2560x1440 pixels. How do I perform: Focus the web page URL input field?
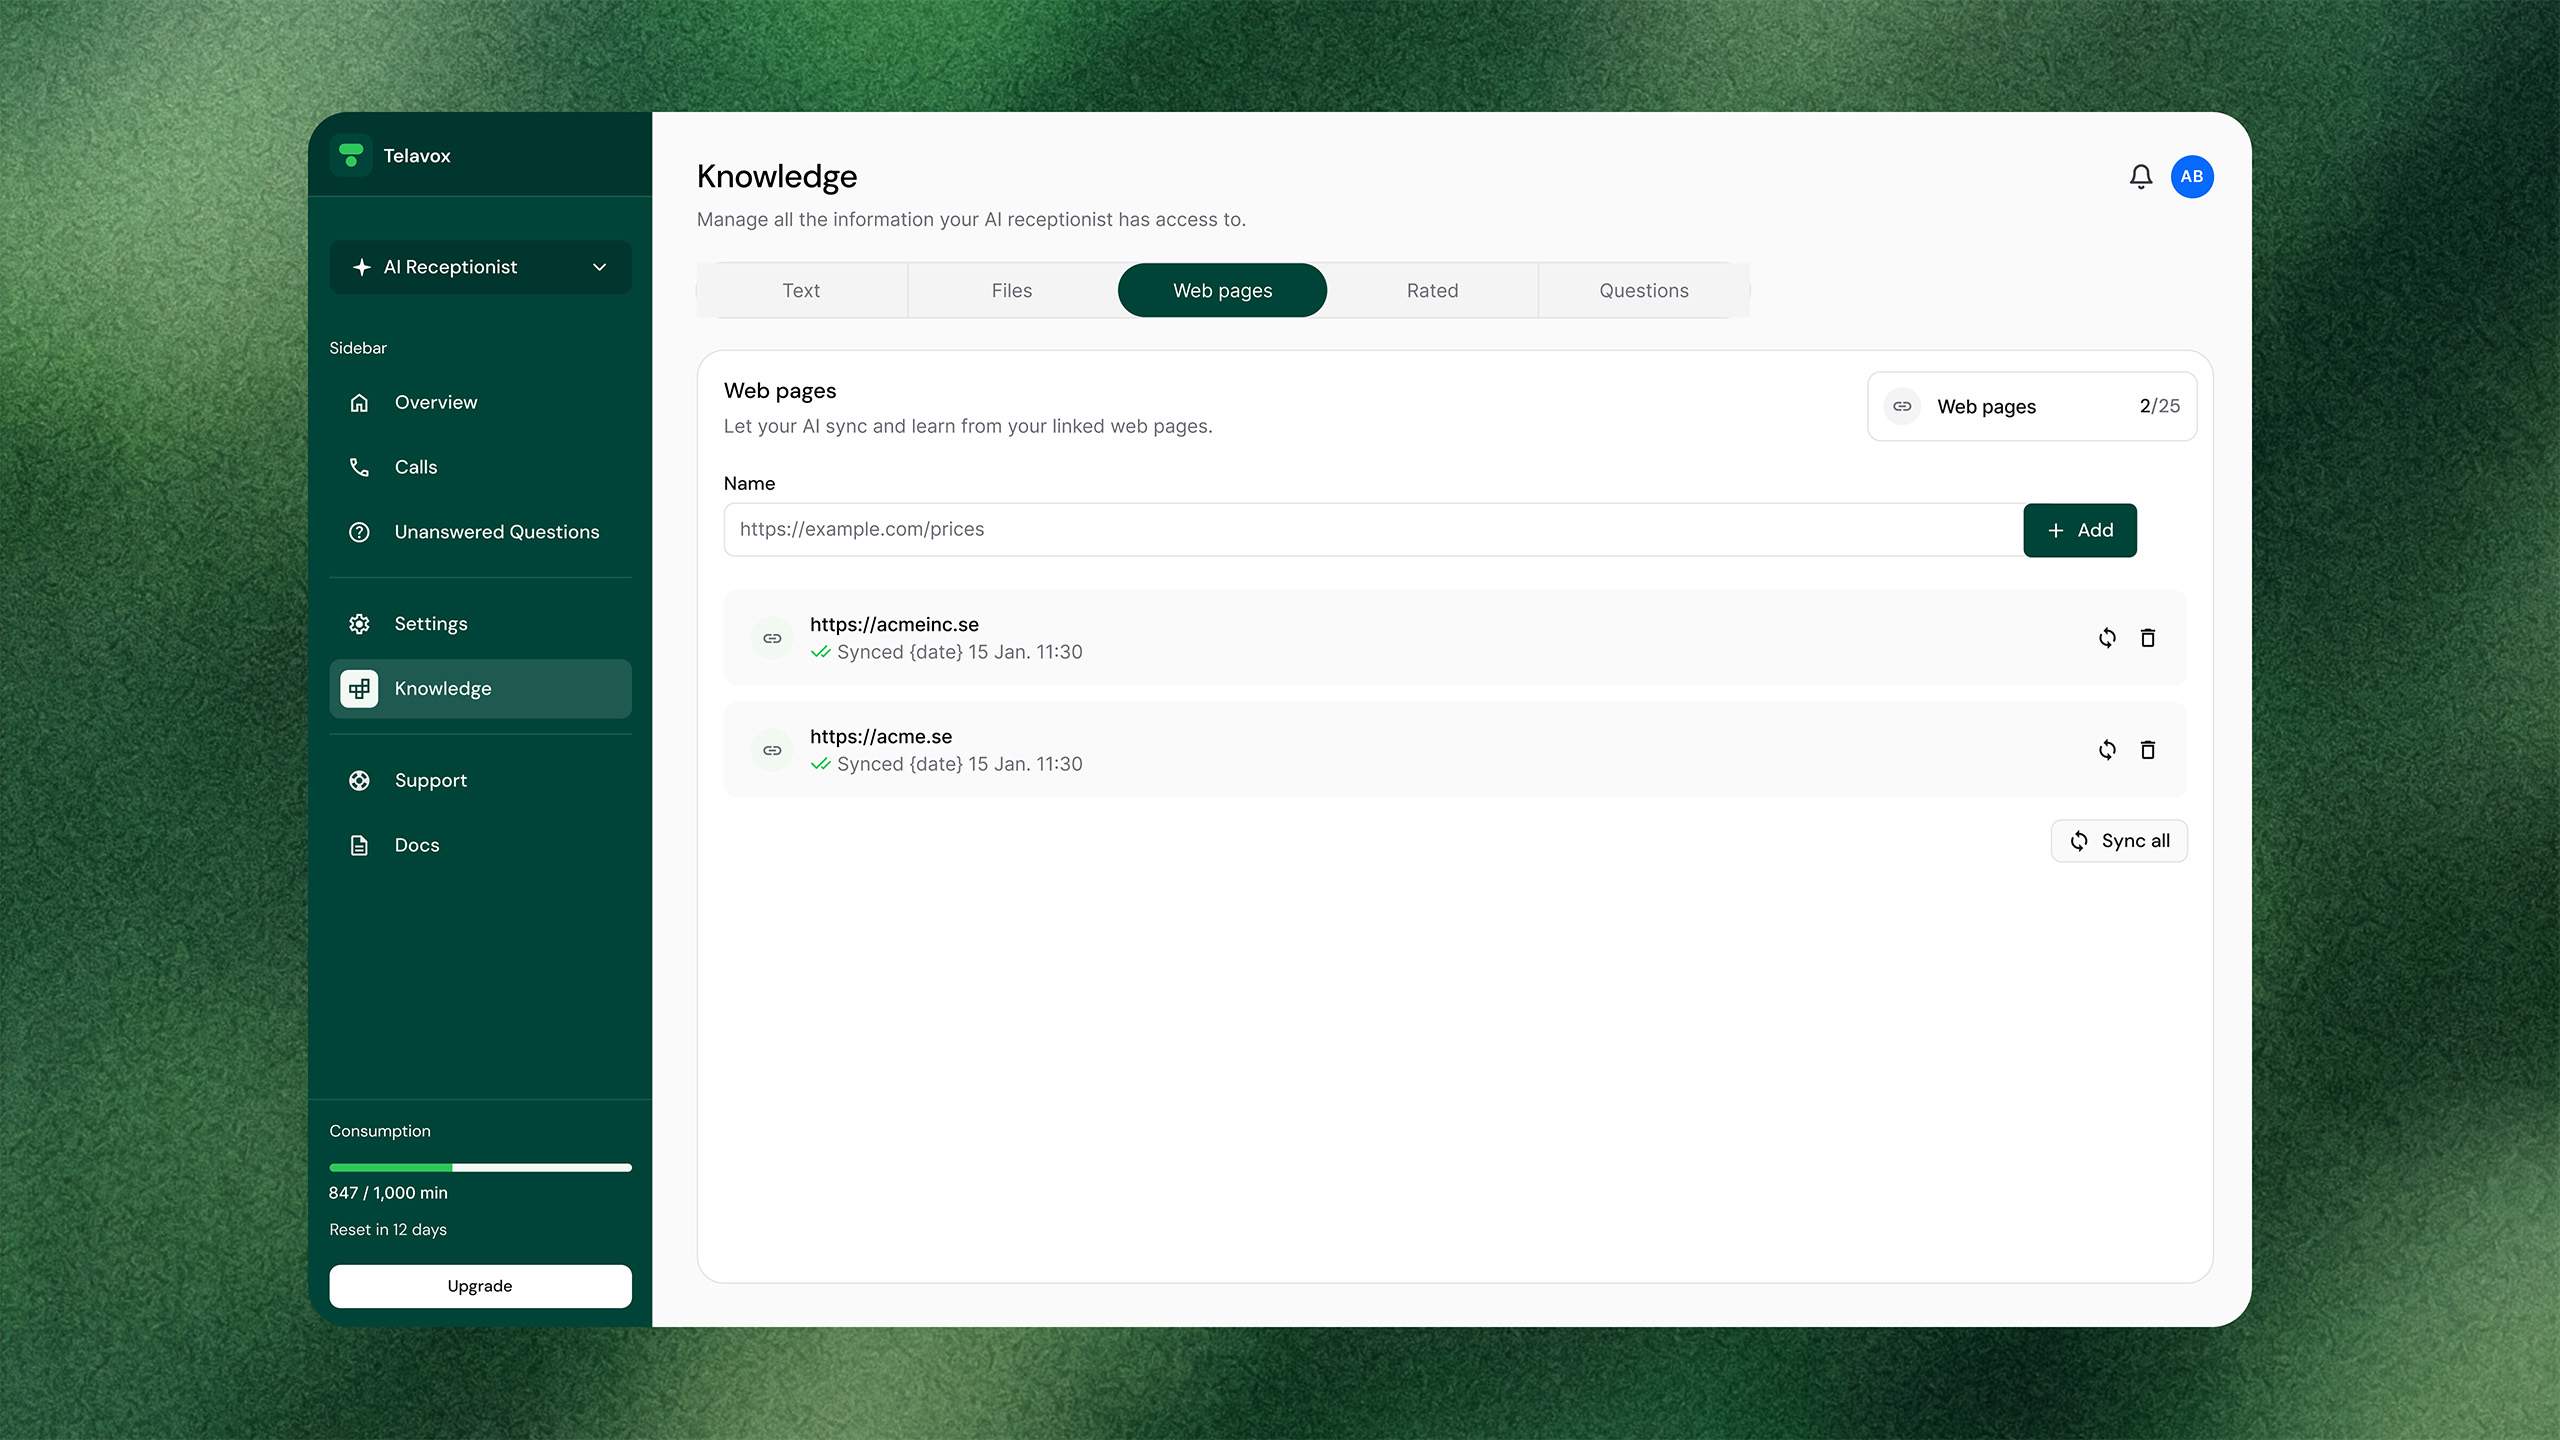coord(1372,530)
